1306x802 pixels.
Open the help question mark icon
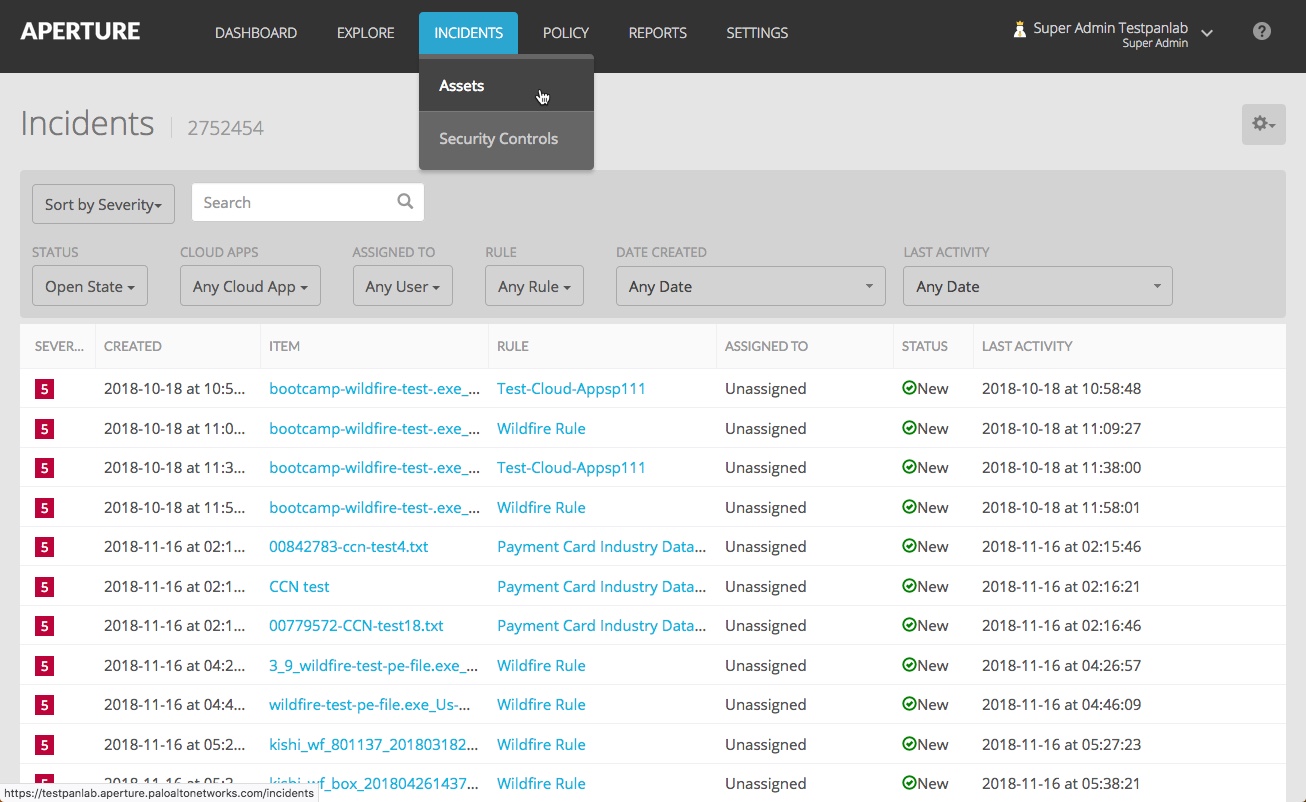coord(1261,31)
